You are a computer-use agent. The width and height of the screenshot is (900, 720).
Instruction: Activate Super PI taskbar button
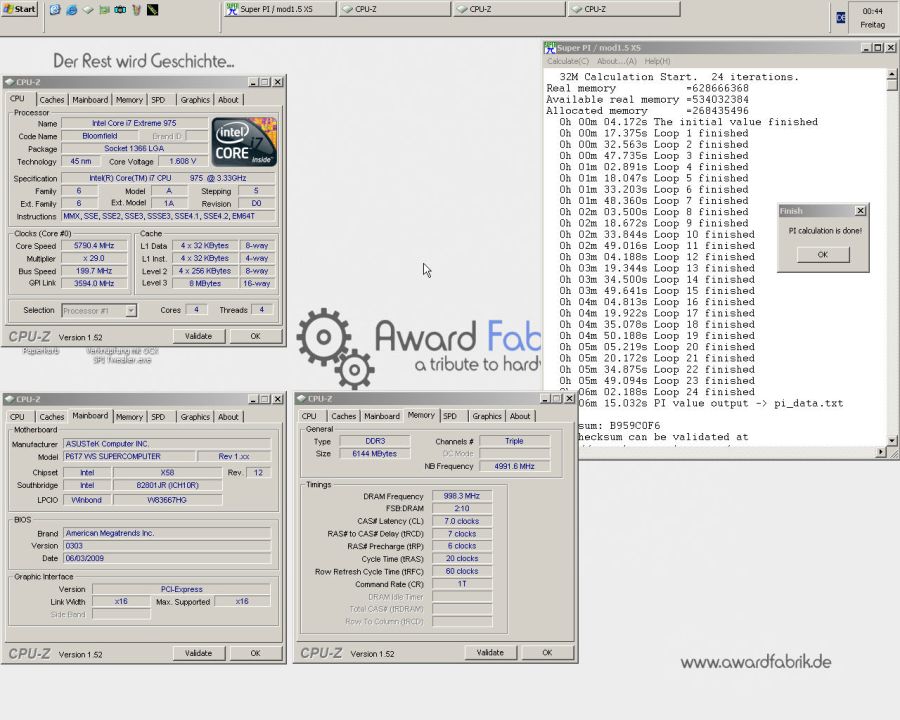coord(280,9)
